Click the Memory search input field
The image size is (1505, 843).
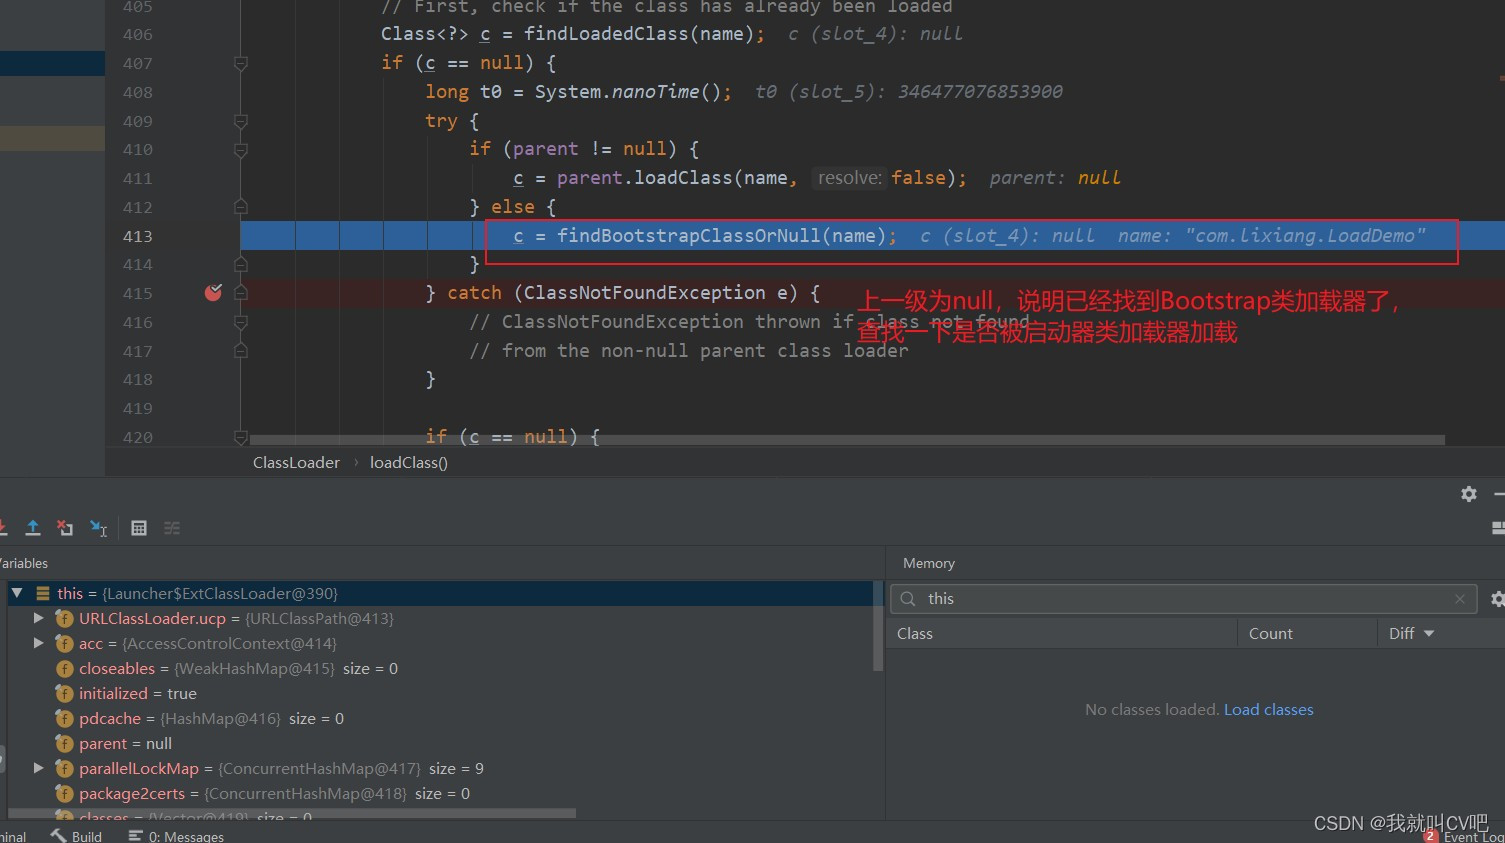click(1183, 599)
